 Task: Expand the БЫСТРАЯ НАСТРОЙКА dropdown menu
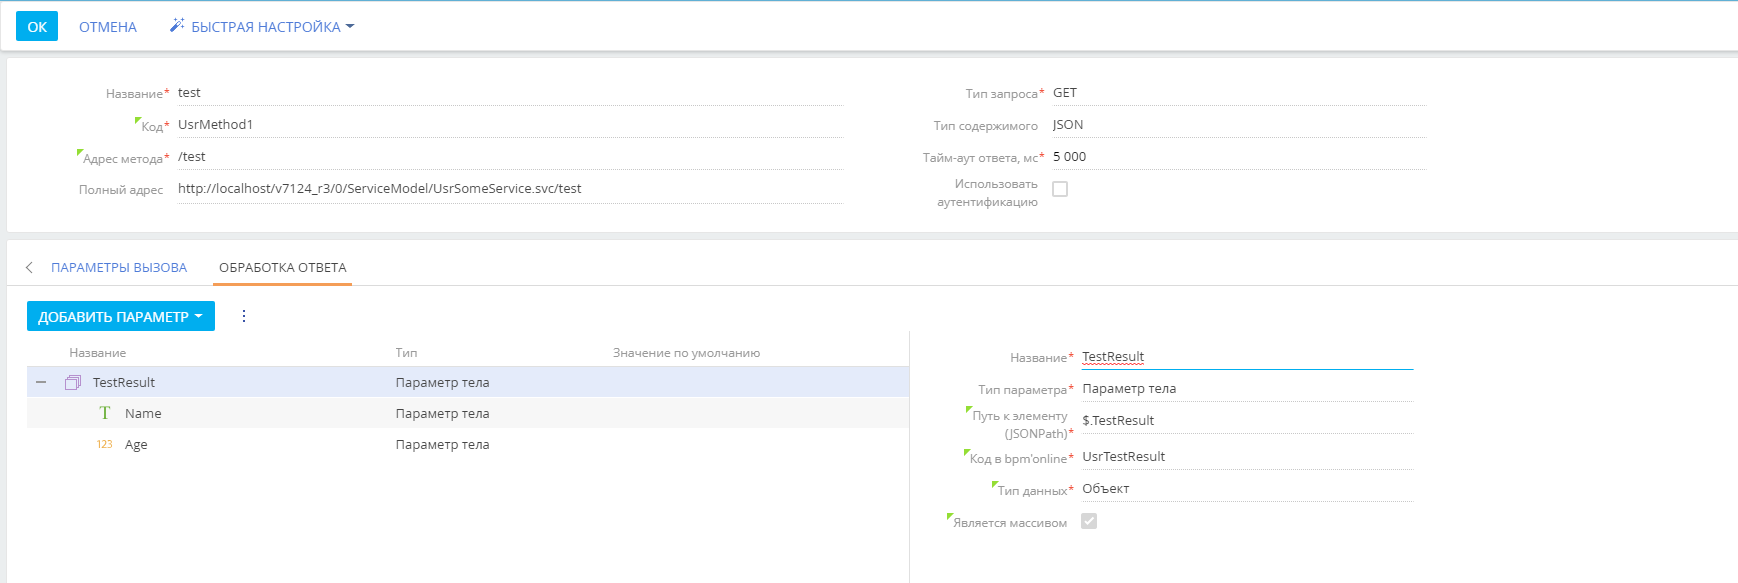pos(262,26)
